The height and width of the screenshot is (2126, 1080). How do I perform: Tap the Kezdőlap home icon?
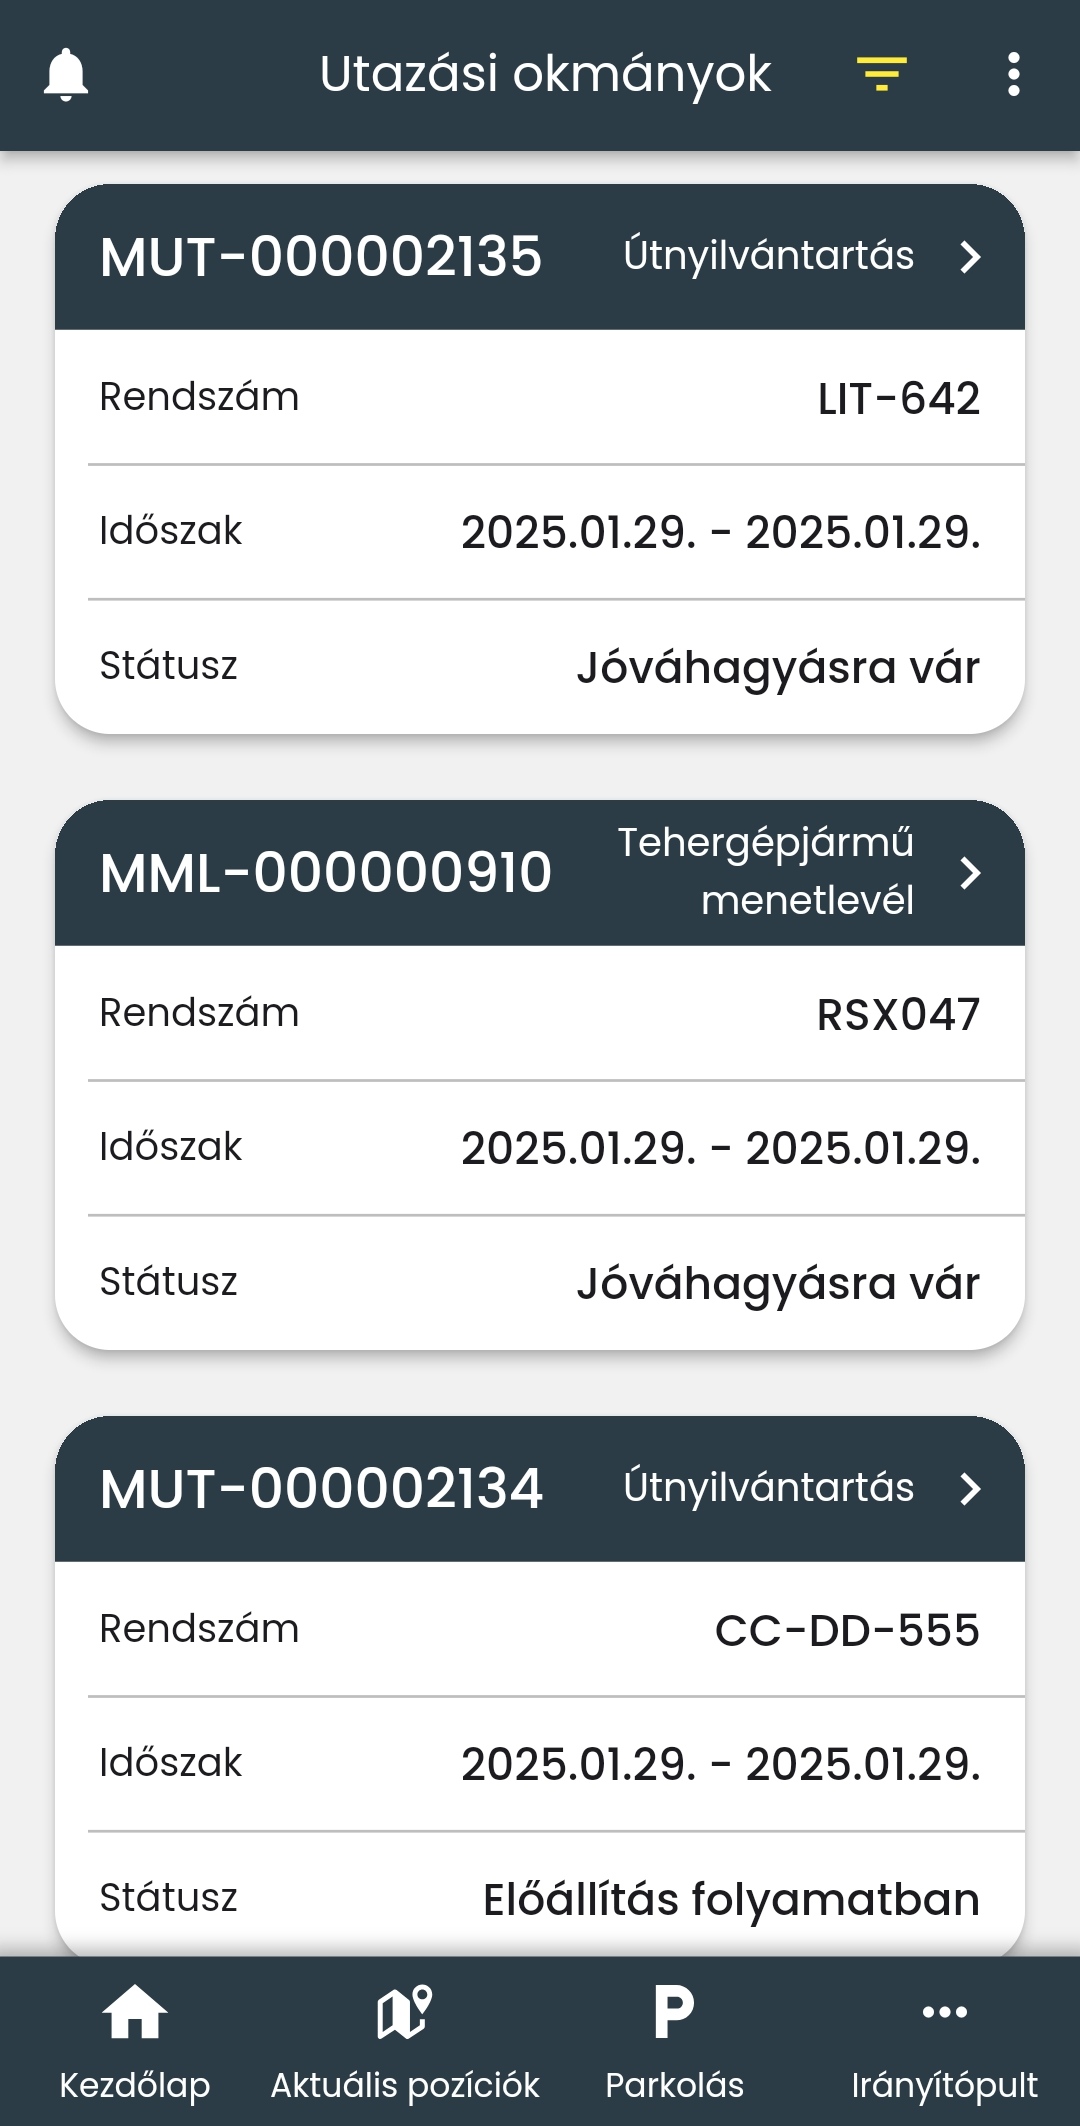135,2012
